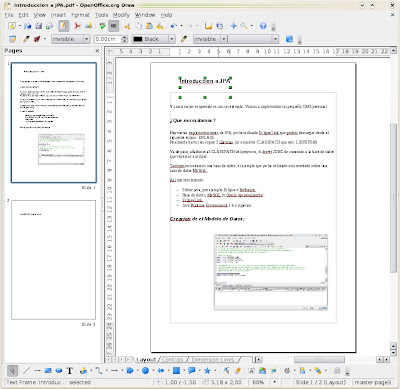This screenshot has width=400, height=389.
Task: Export directly as PDF icon
Action: click(x=77, y=26)
